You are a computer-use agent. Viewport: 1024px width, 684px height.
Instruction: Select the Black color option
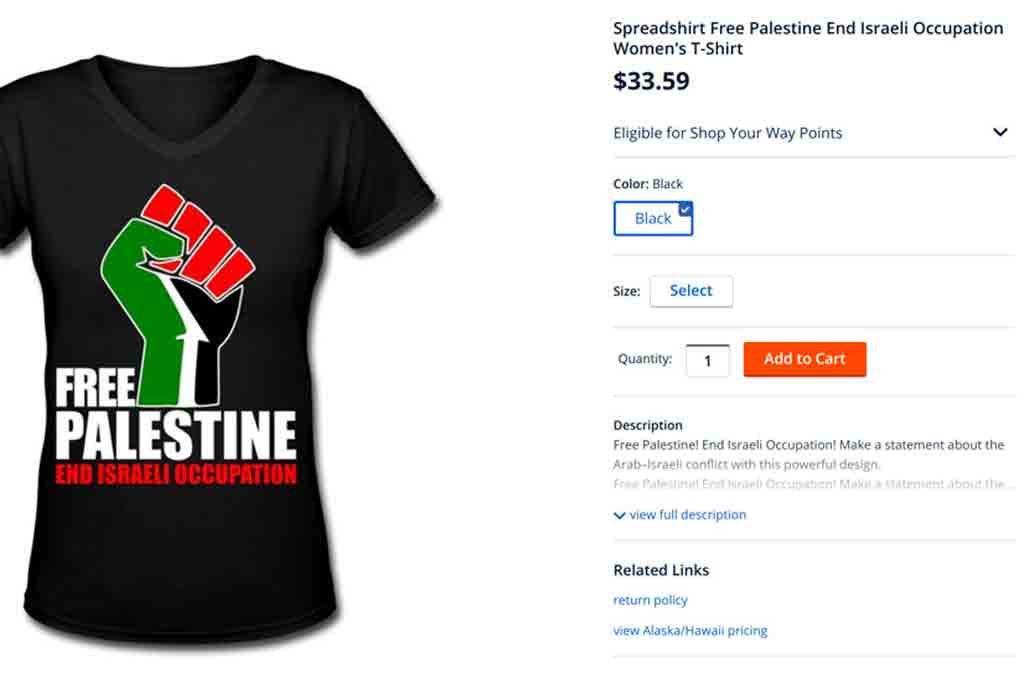pyautogui.click(x=653, y=218)
